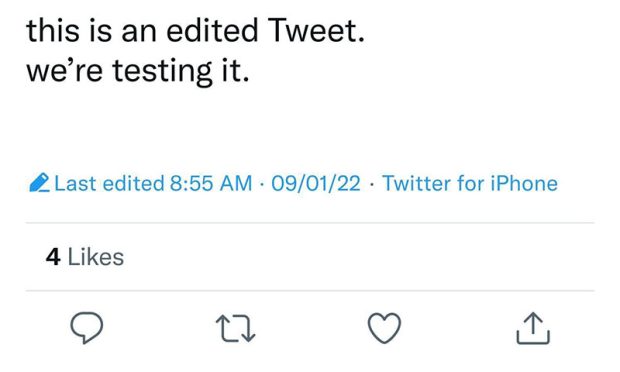This screenshot has height=372, width=620.
Task: Click the pencil edit history icon
Action: click(x=40, y=183)
